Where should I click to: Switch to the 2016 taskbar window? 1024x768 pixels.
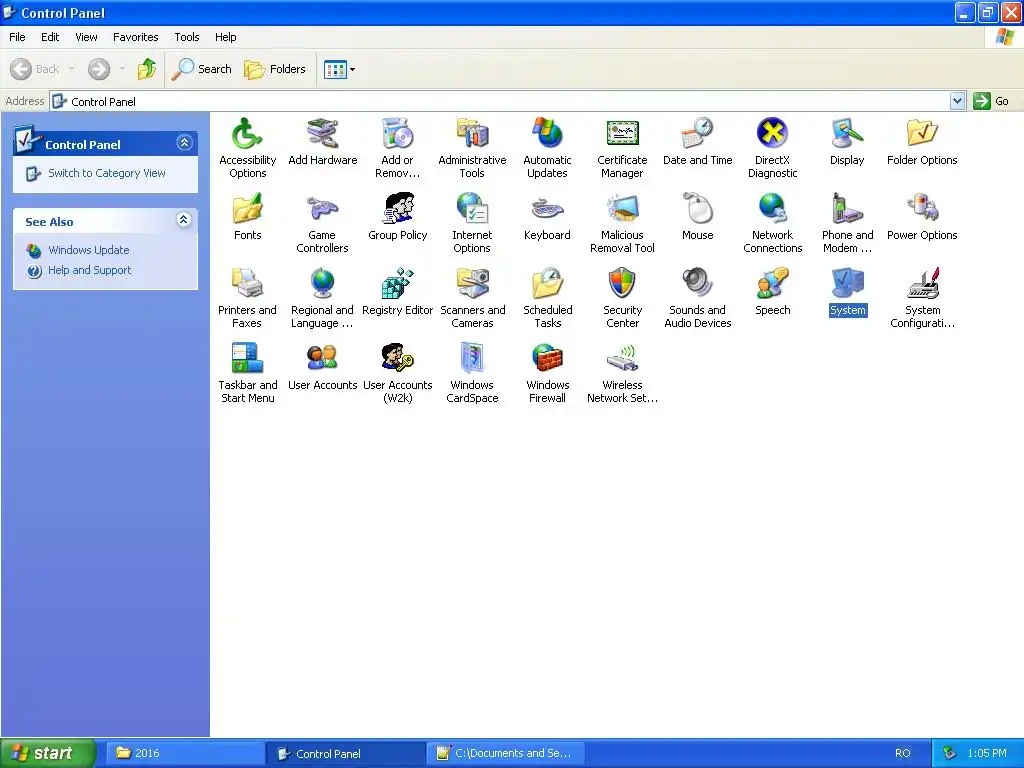tap(184, 753)
